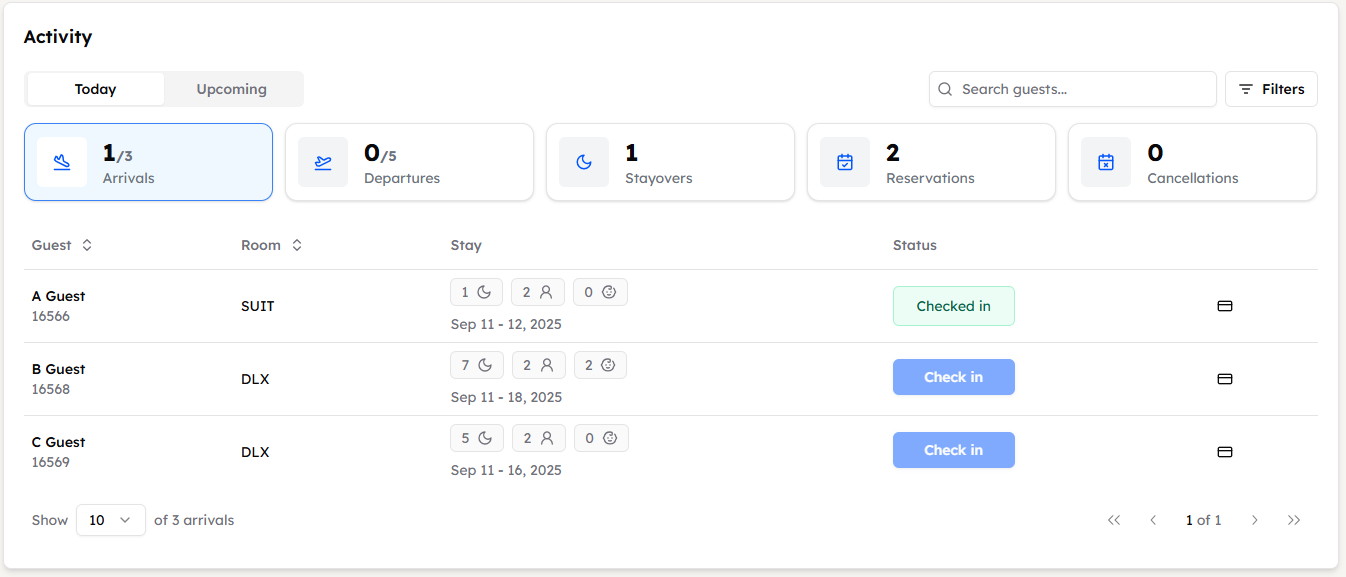Check in B Guest
1346x577 pixels.
(x=953, y=377)
